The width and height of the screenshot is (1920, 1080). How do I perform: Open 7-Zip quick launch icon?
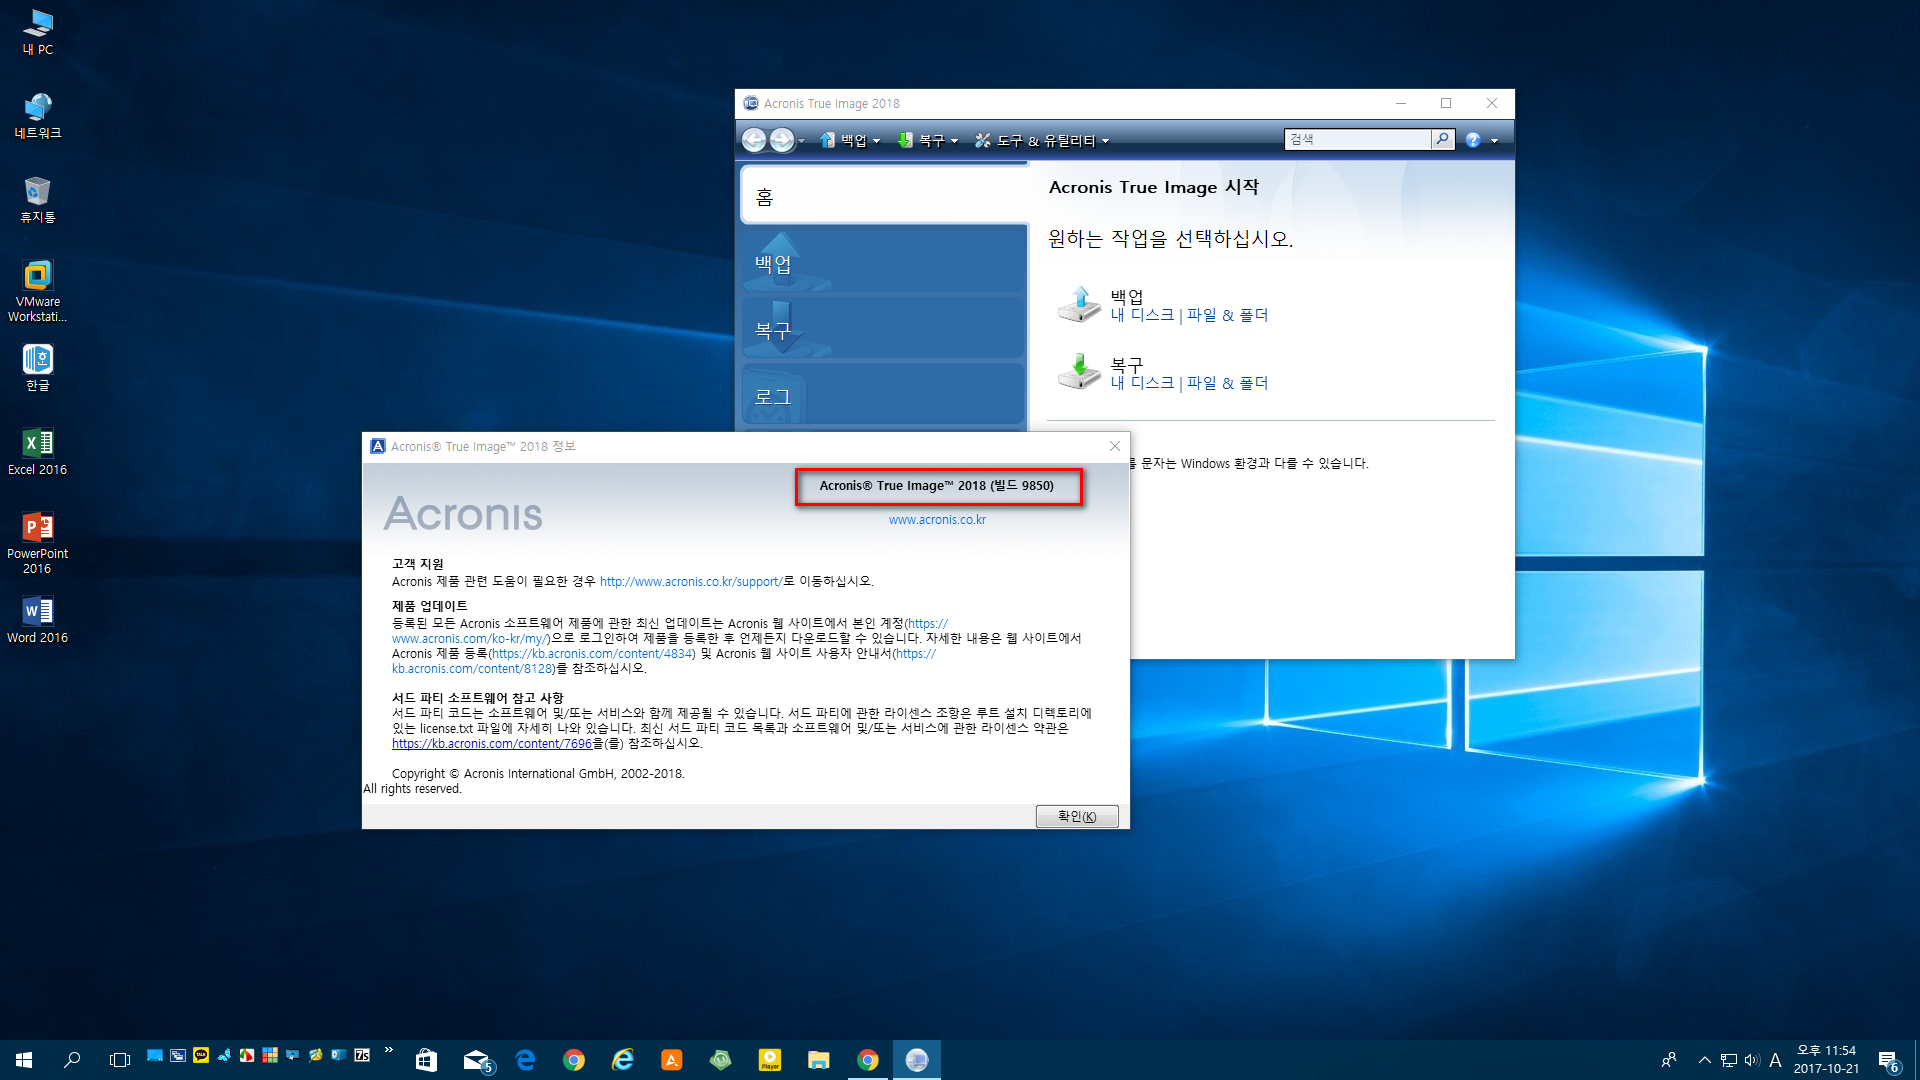tap(362, 1055)
